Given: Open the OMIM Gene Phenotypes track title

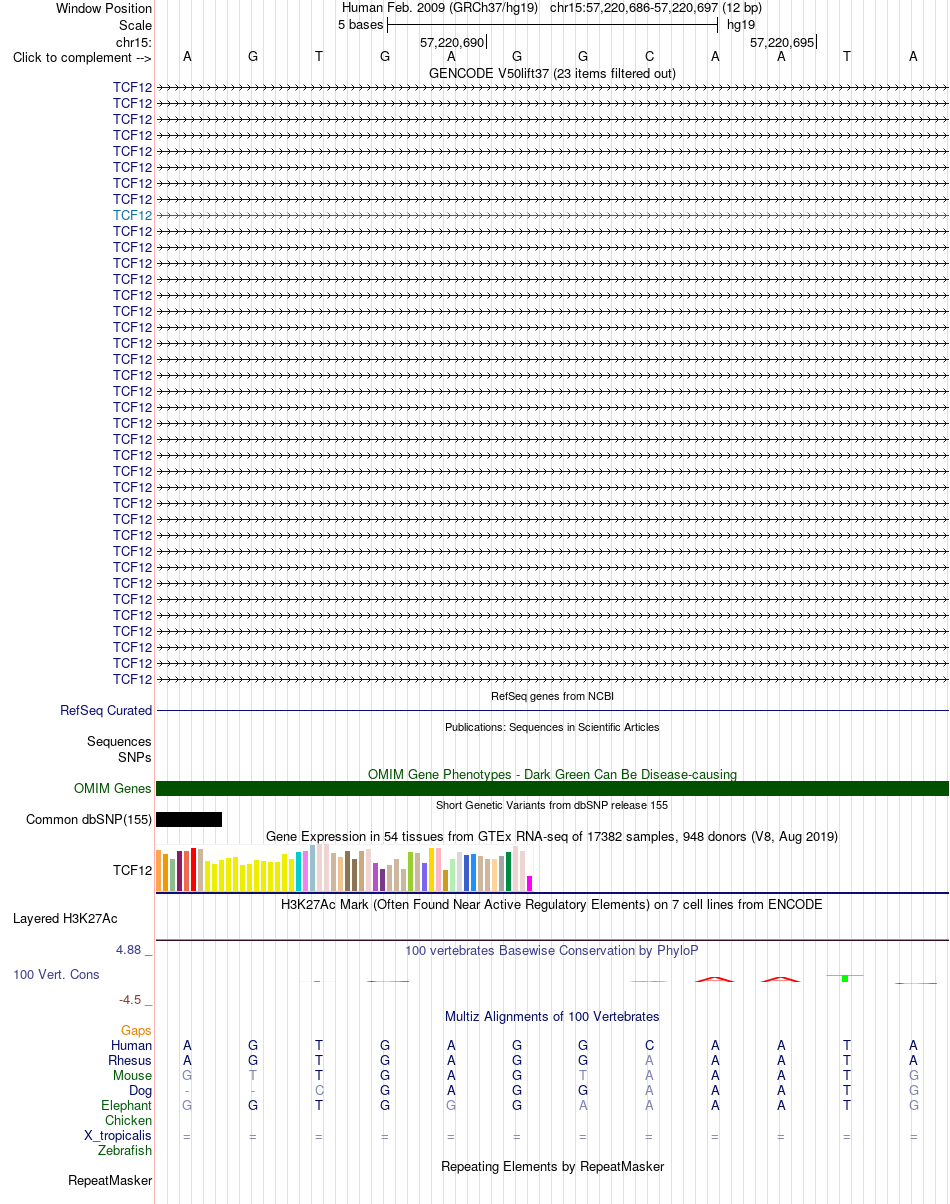Looking at the screenshot, I should click(x=552, y=774).
